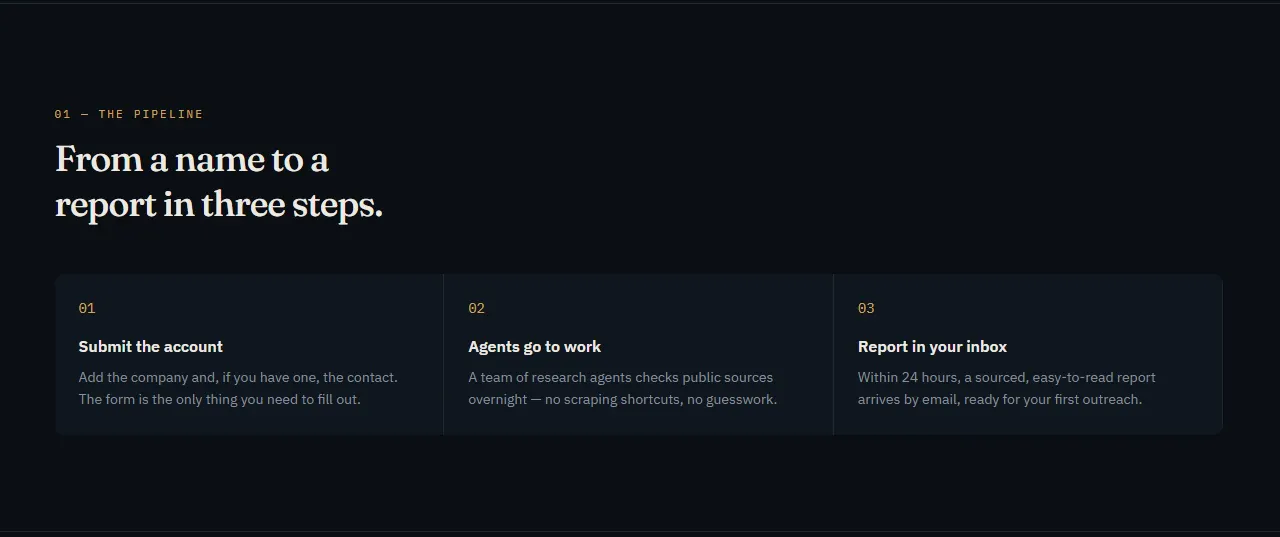
Task: Click the text "A team of research agents checks public sources"
Action: (621, 378)
